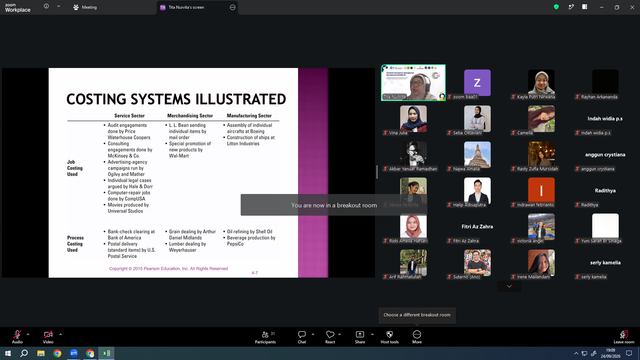Image resolution: width=640 pixels, height=360 pixels.
Task: Expand the Share options arrow
Action: click(372, 334)
